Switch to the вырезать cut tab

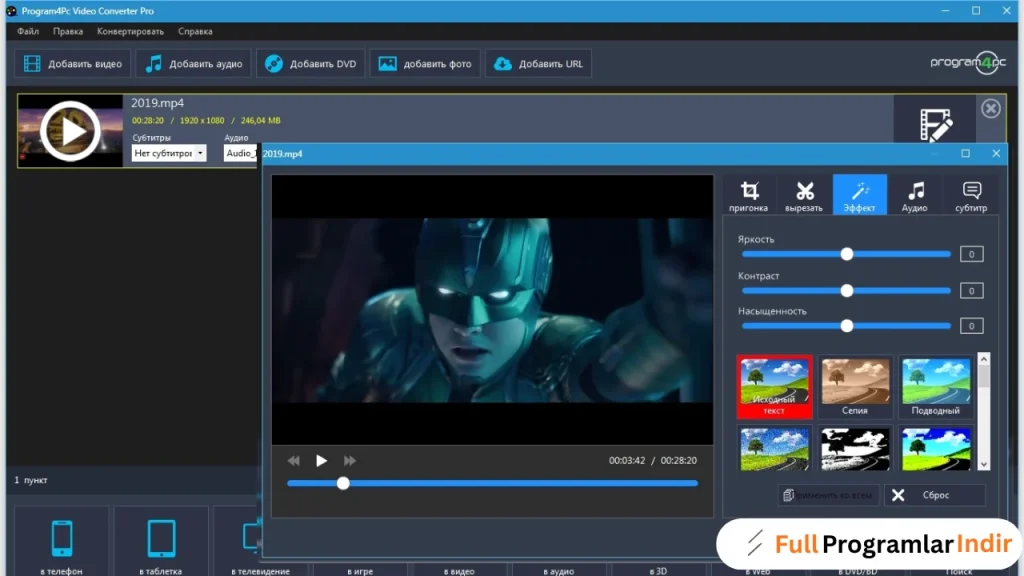804,195
